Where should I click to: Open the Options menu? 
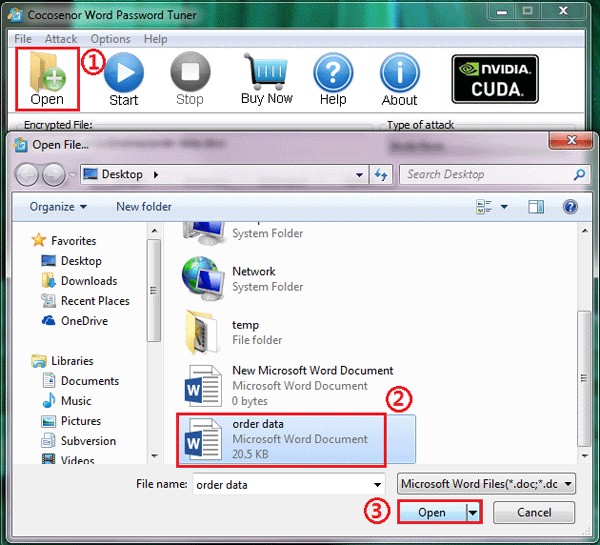coord(110,39)
